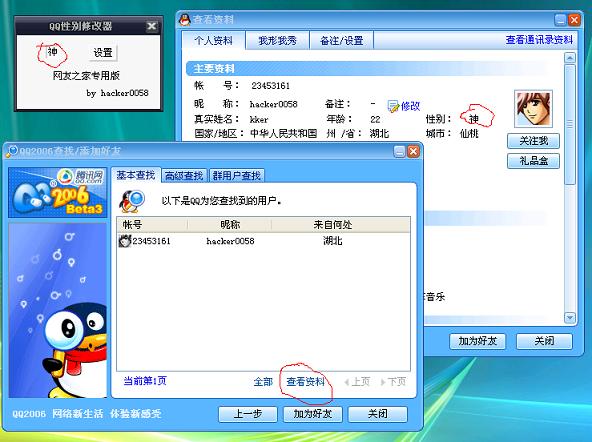
Task: Close the 查看资料 window
Action: [574, 20]
